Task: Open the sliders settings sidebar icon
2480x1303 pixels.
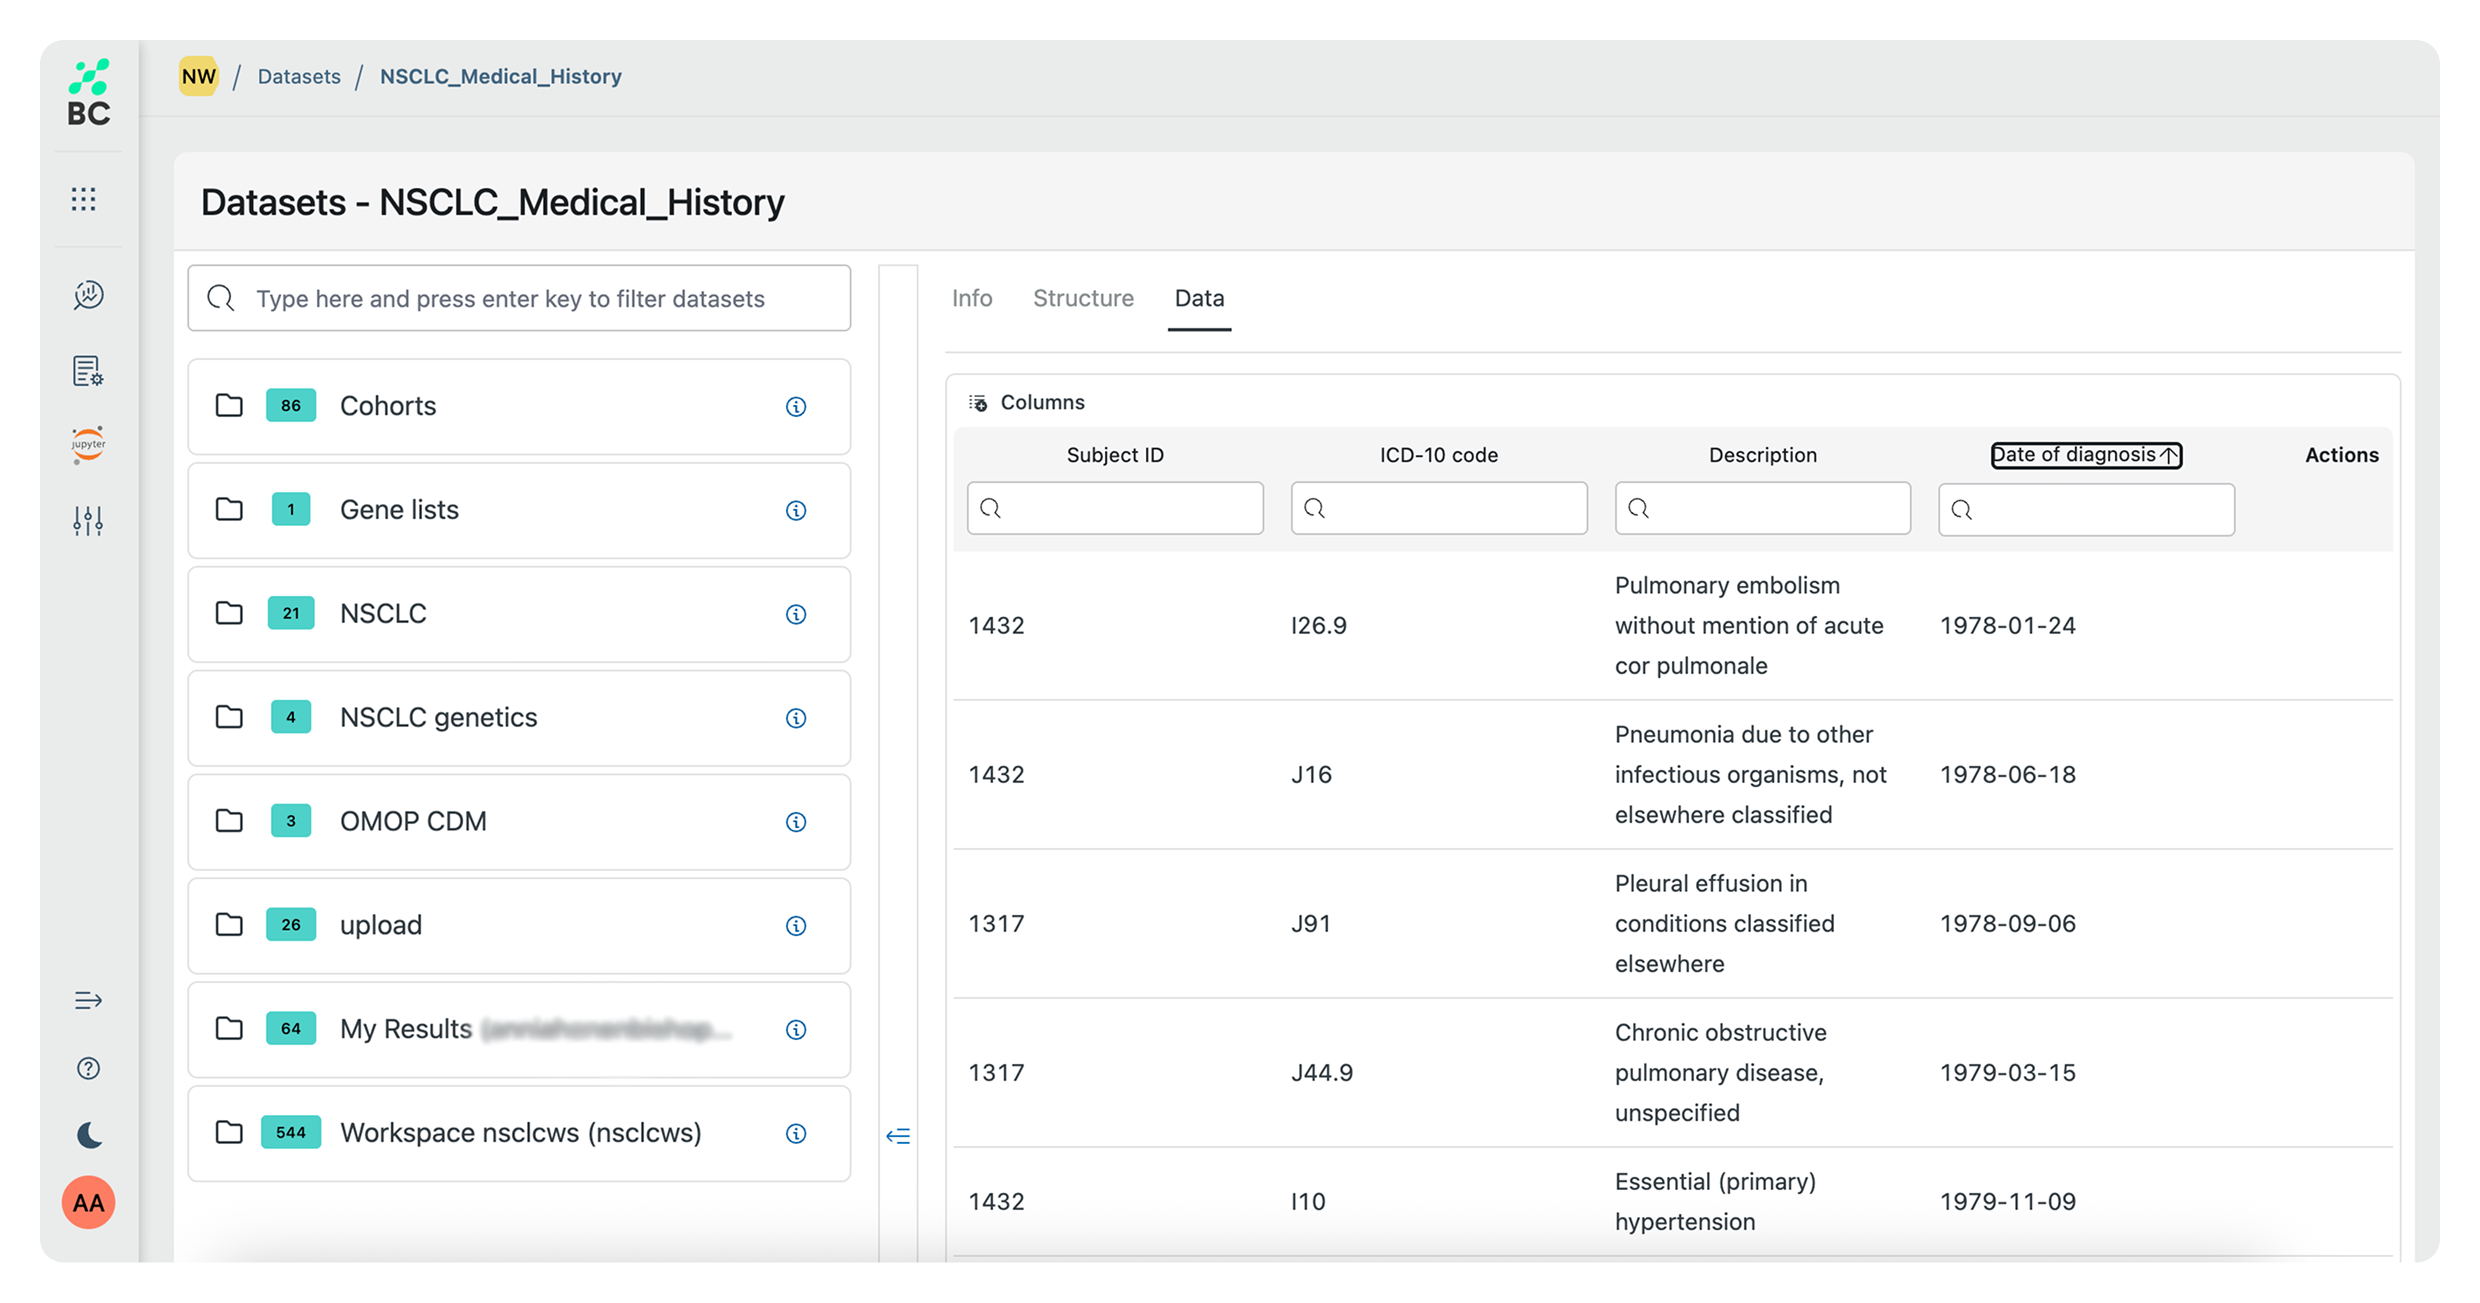Action: (x=88, y=520)
